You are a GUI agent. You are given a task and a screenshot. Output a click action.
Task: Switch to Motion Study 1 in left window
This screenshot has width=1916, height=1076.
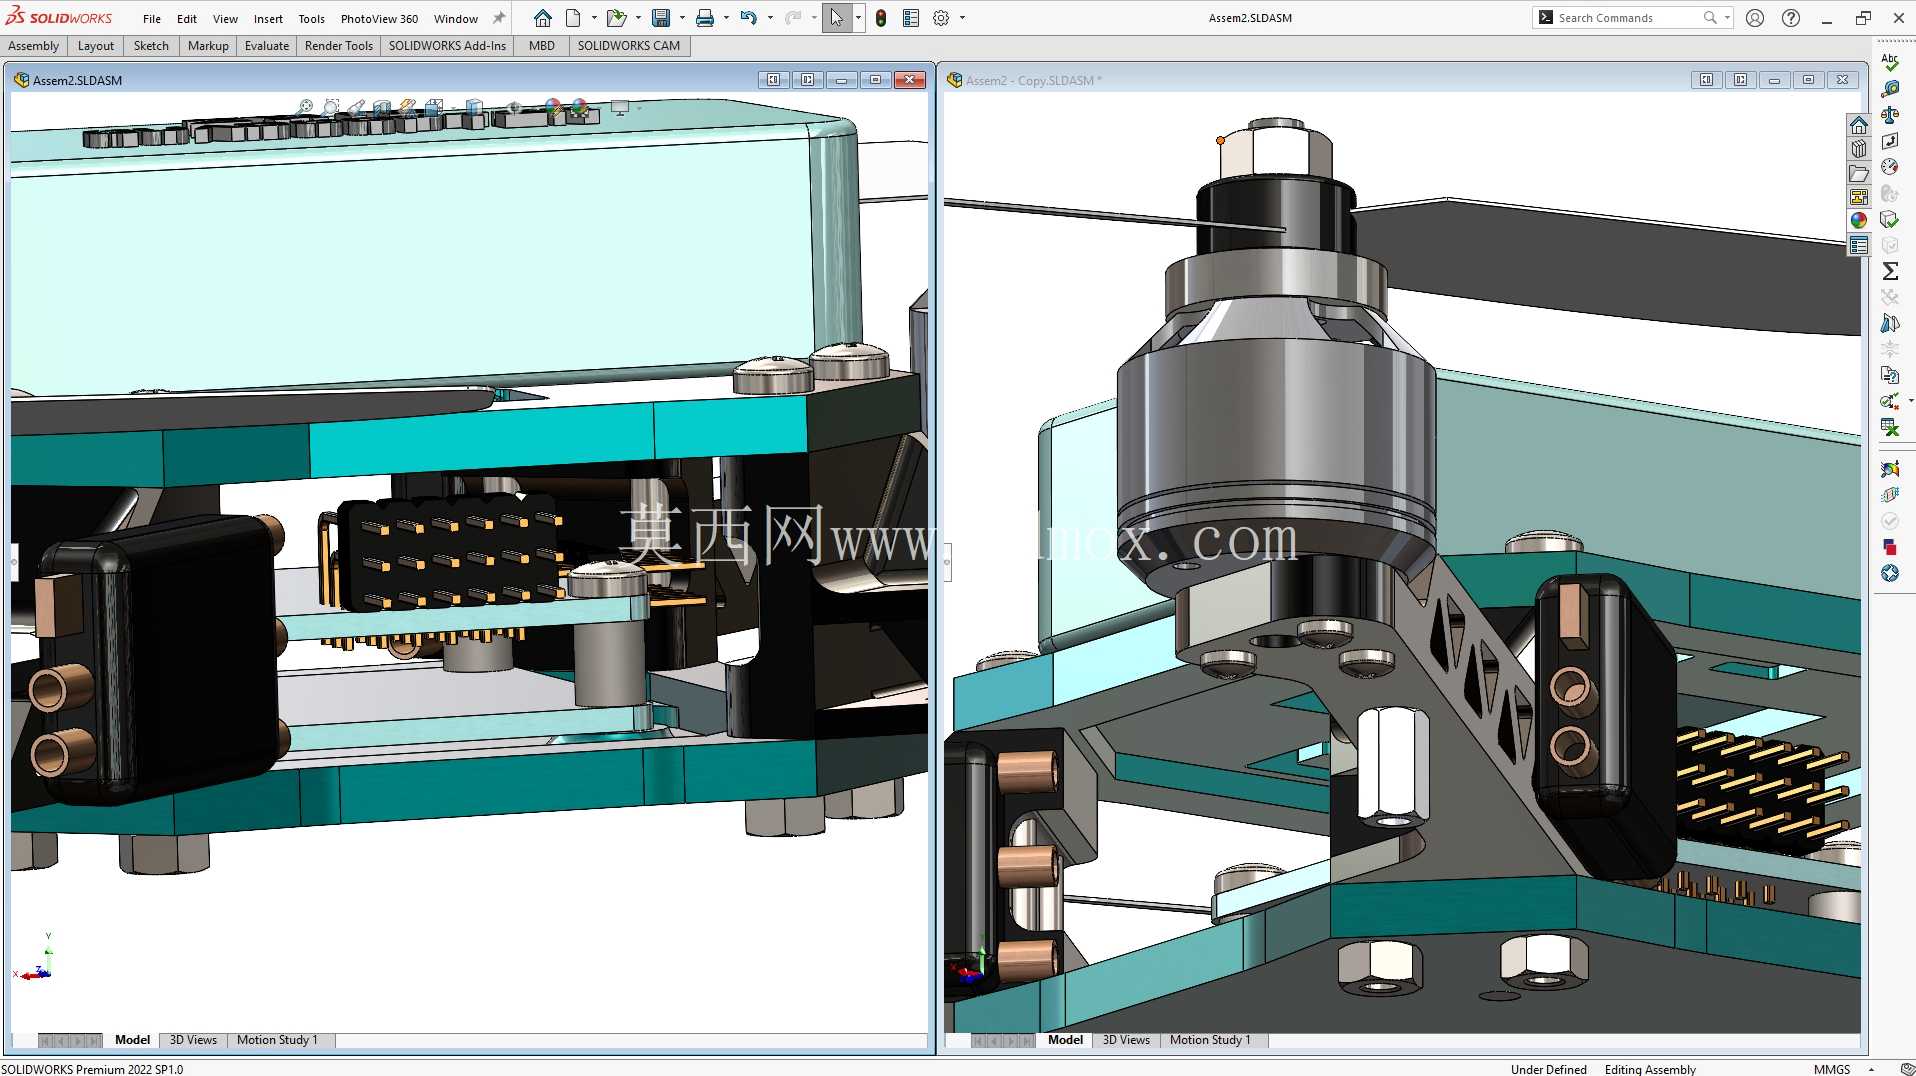[277, 1040]
